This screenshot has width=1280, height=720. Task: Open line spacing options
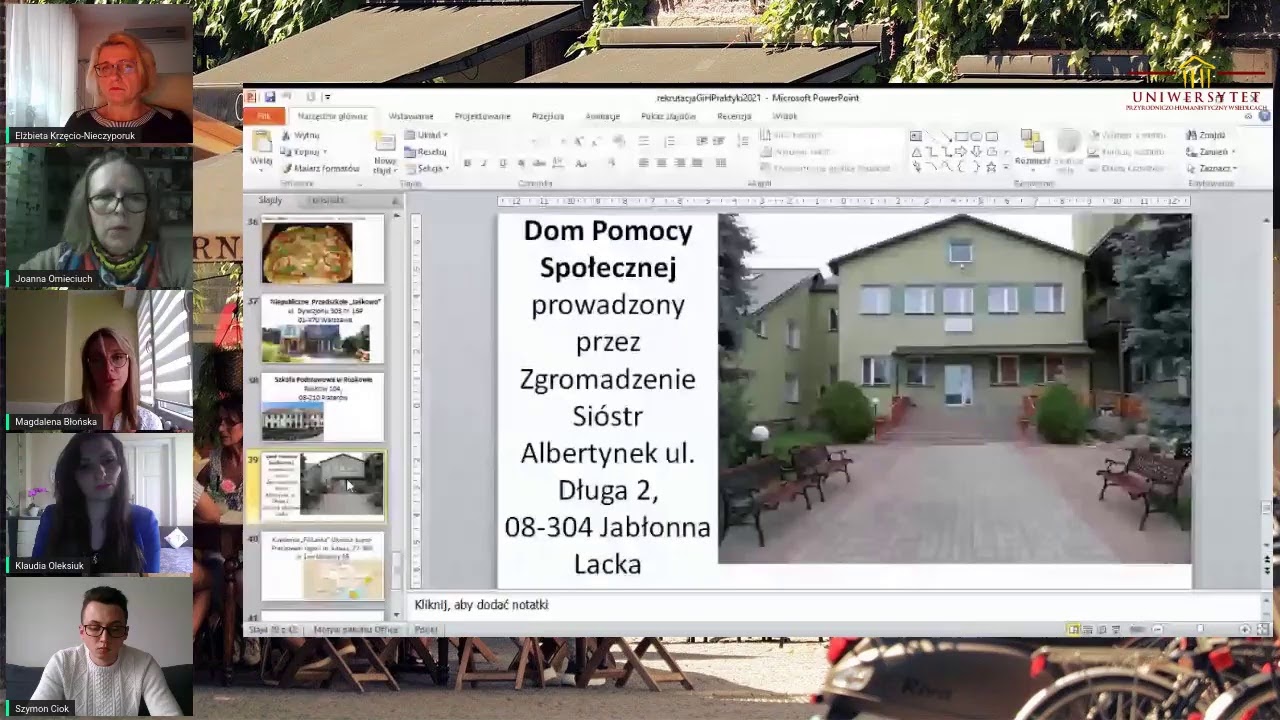coord(744,141)
